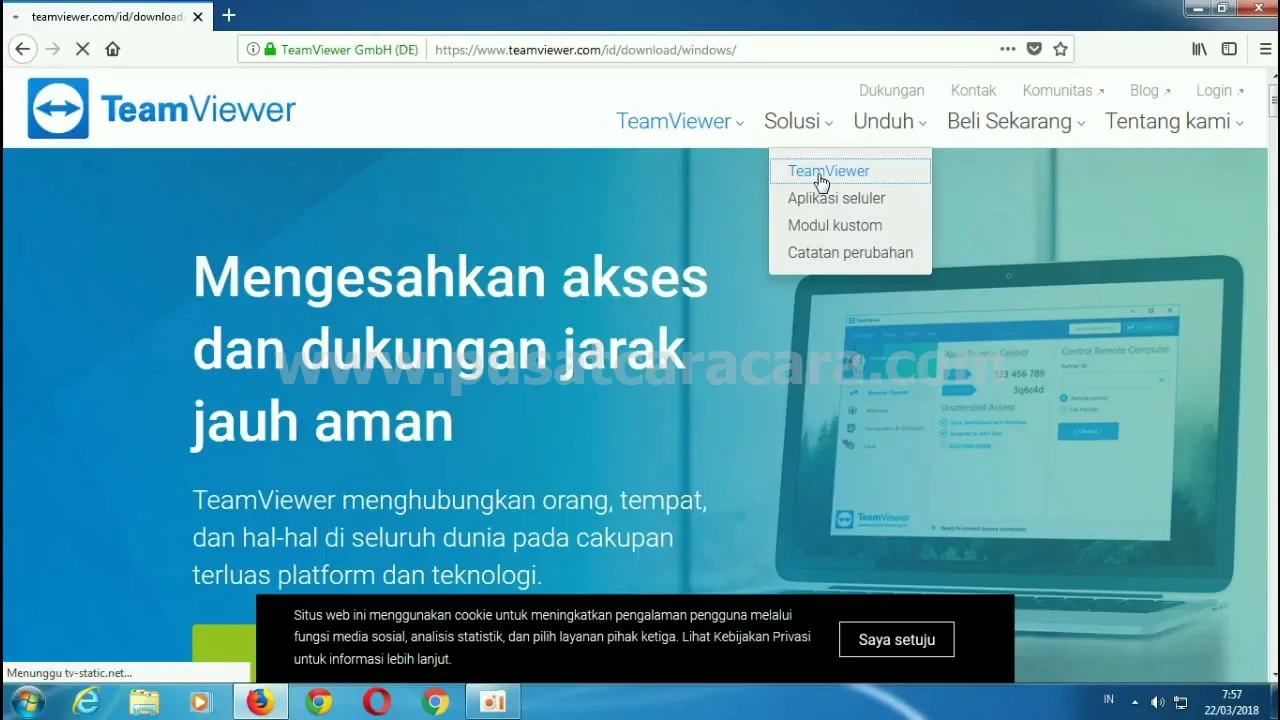
Task: Stop page loading with the X button
Action: (x=82, y=49)
